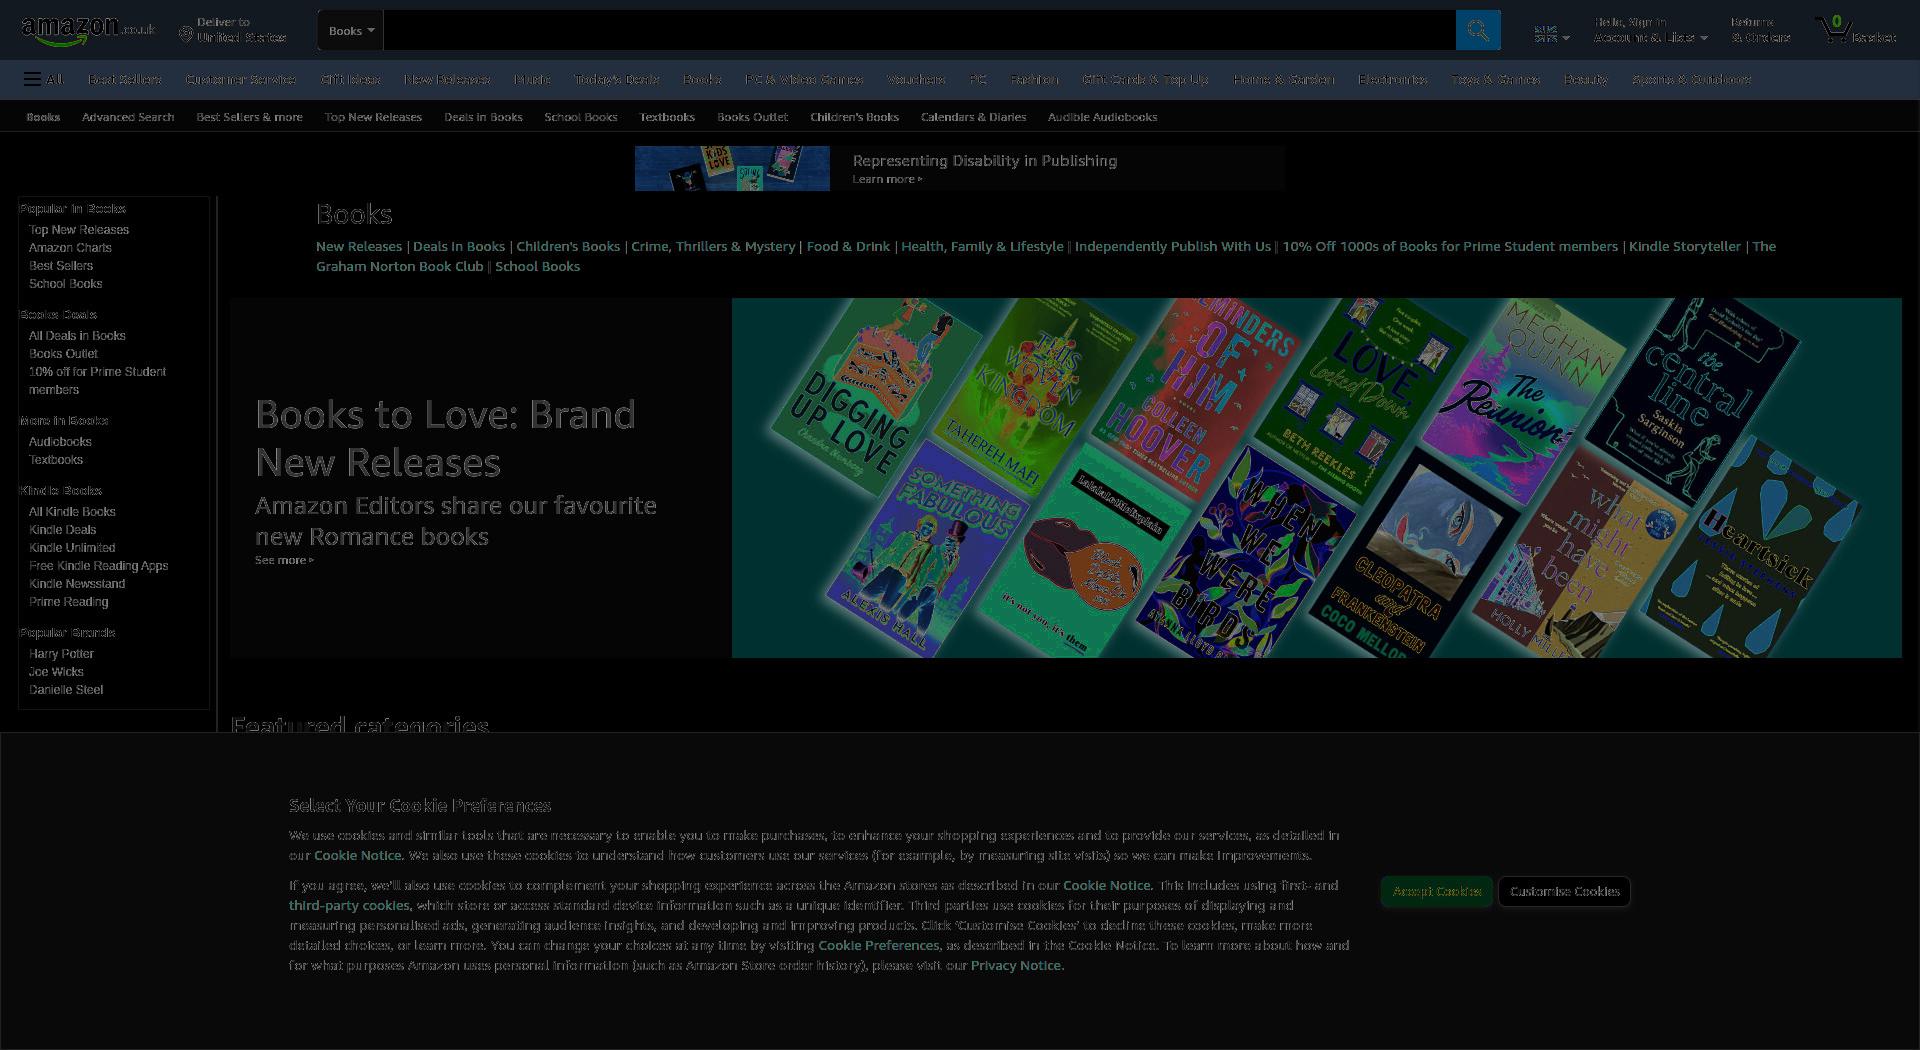Open Privacy Notice link
The height and width of the screenshot is (1050, 1920).
click(x=1016, y=965)
